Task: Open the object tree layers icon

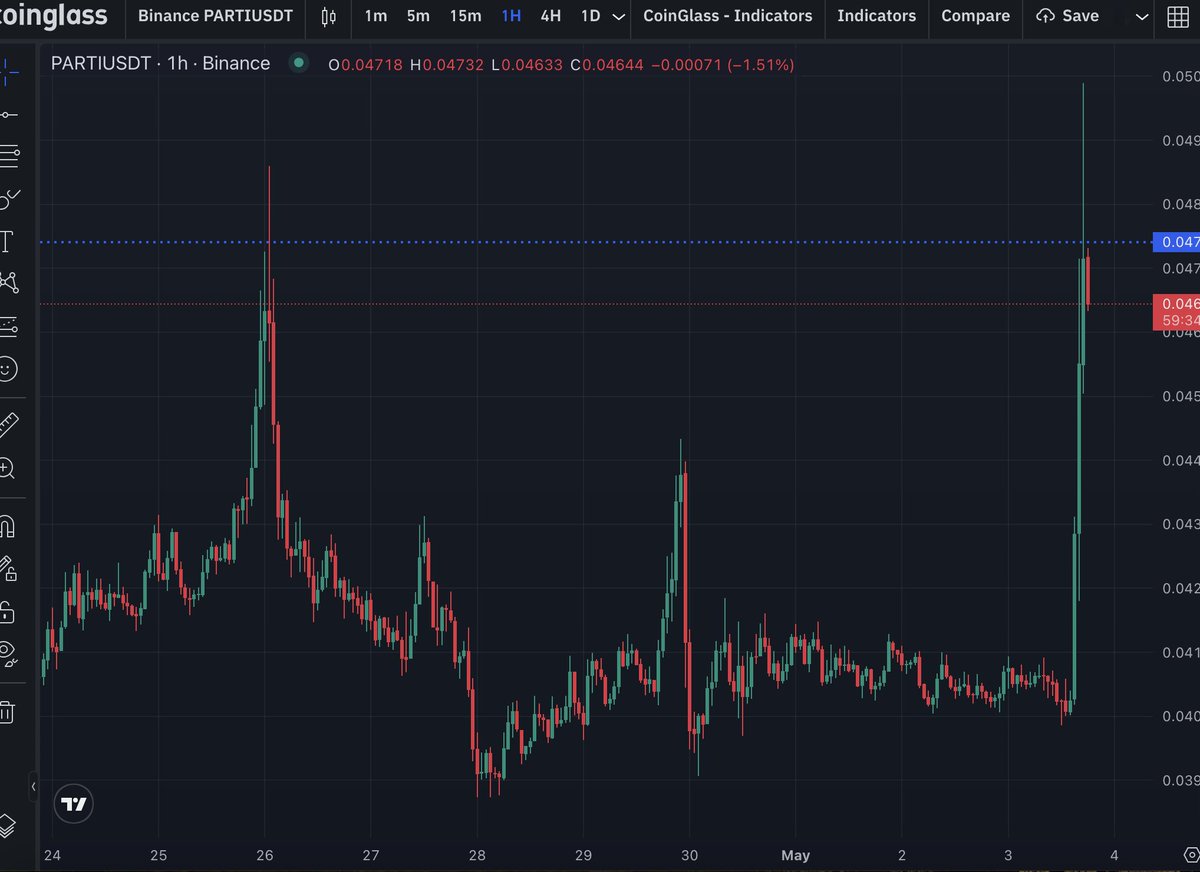Action: click(x=8, y=826)
